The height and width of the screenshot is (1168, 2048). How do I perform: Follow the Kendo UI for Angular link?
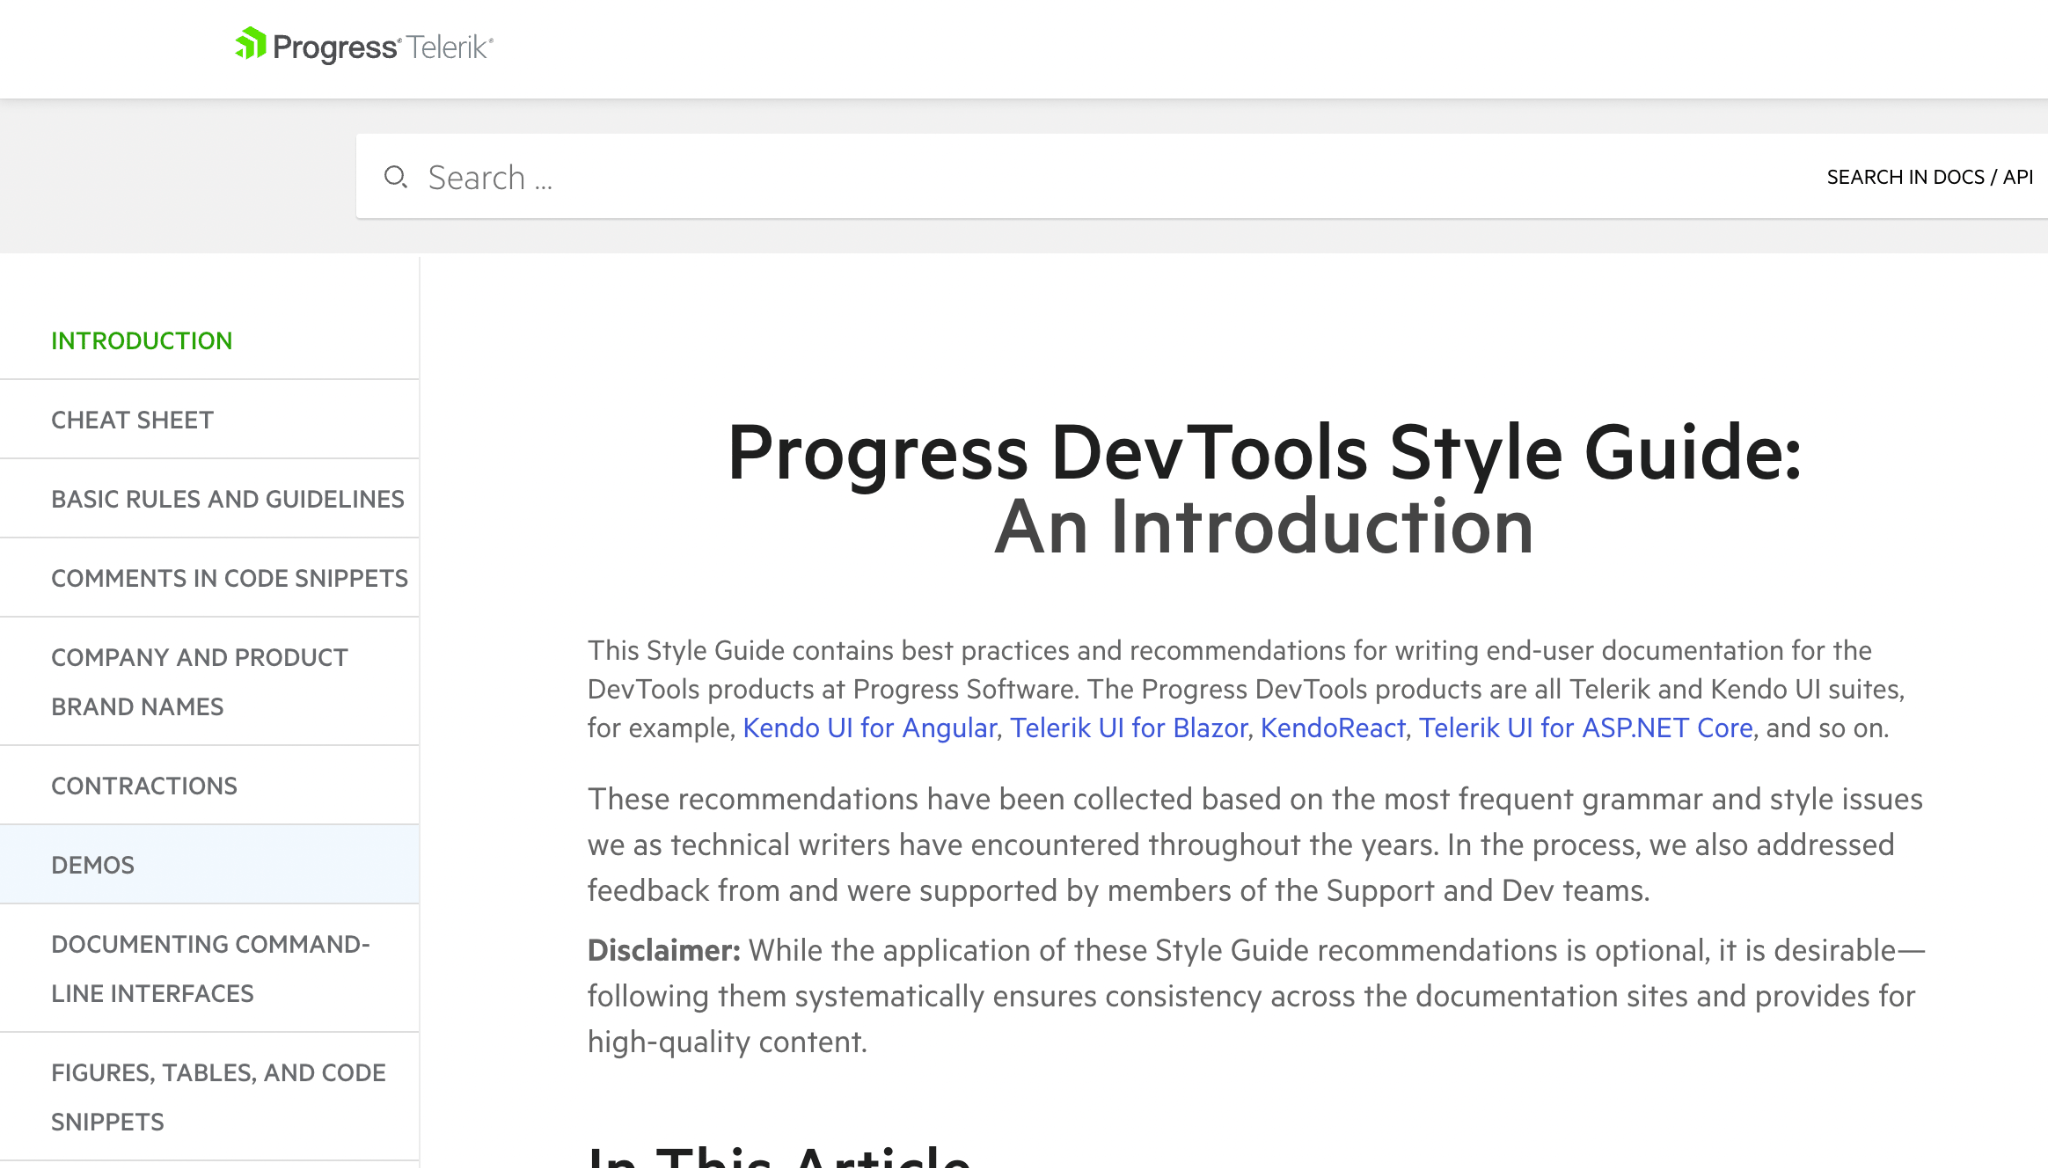click(x=869, y=728)
